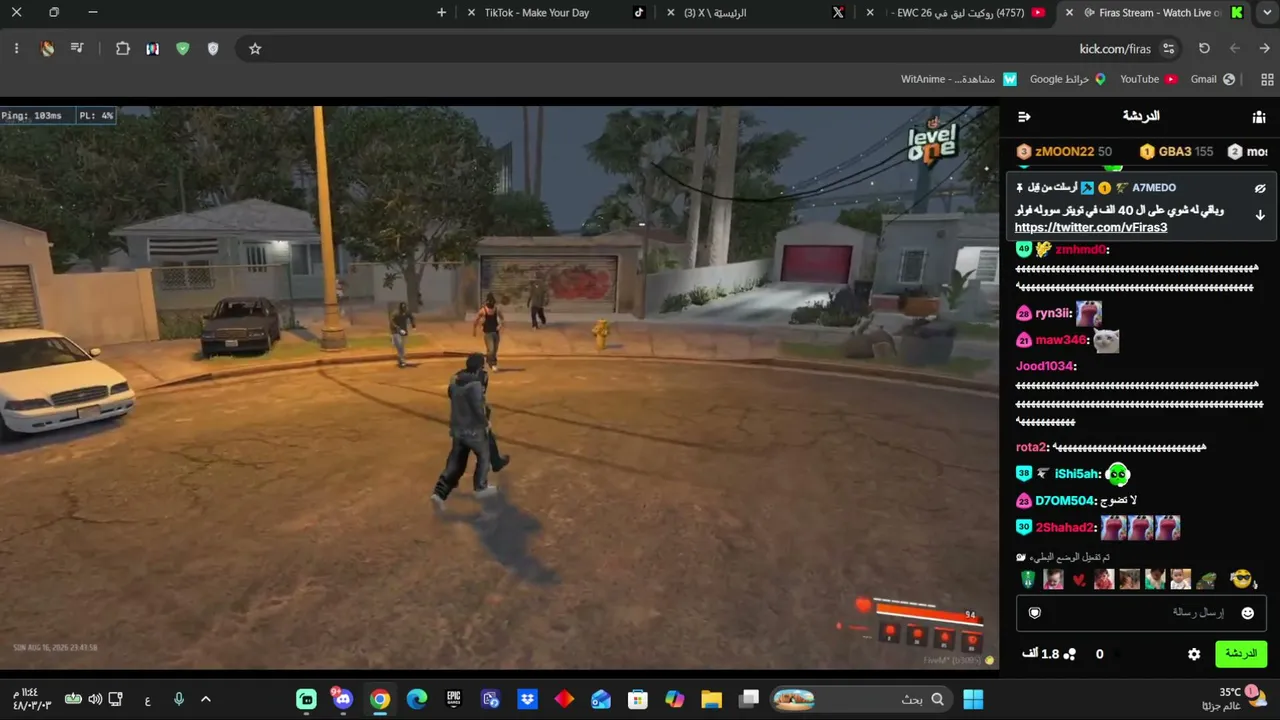The width and height of the screenshot is (1280, 720).
Task: Open the media control toolbar icon
Action: point(77,49)
